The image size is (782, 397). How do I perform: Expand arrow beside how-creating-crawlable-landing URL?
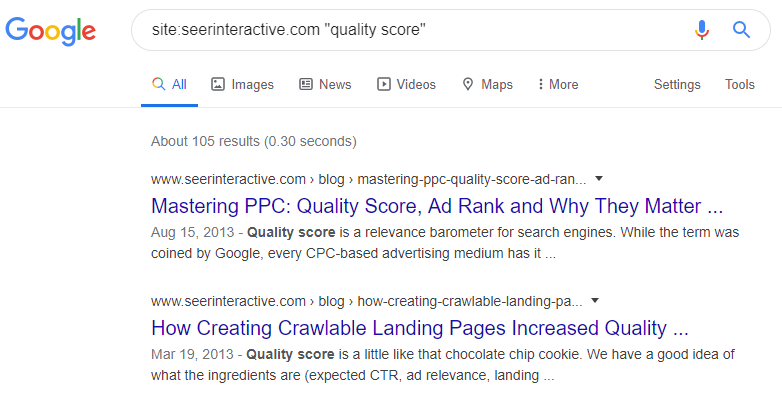(595, 301)
